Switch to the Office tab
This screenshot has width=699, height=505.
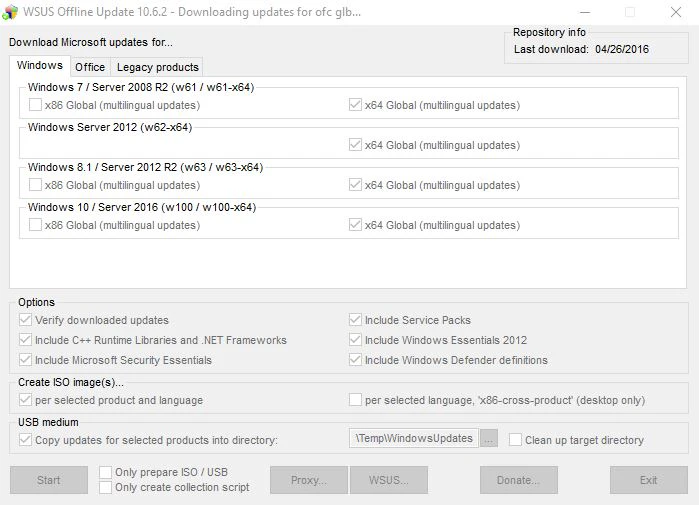pos(90,67)
